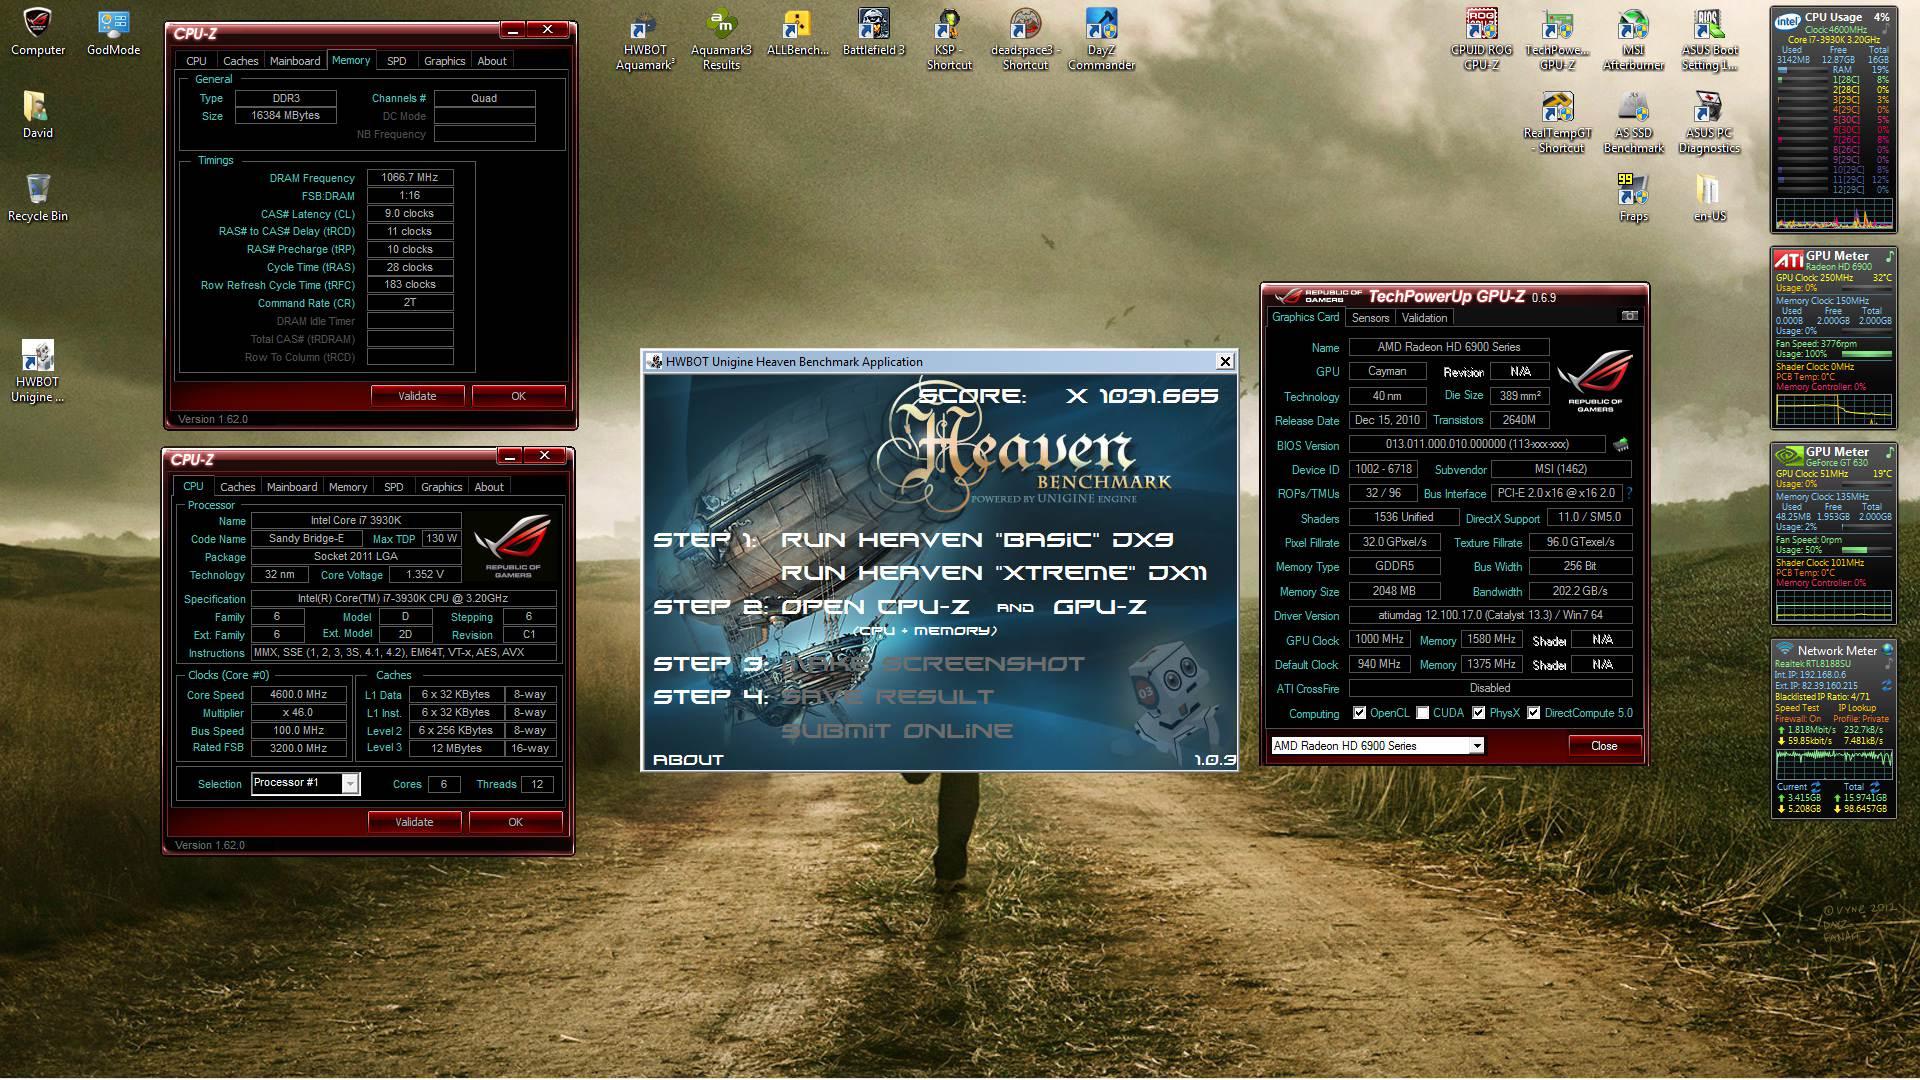Run Heaven "Basic" DX9 benchmark

(x=977, y=540)
